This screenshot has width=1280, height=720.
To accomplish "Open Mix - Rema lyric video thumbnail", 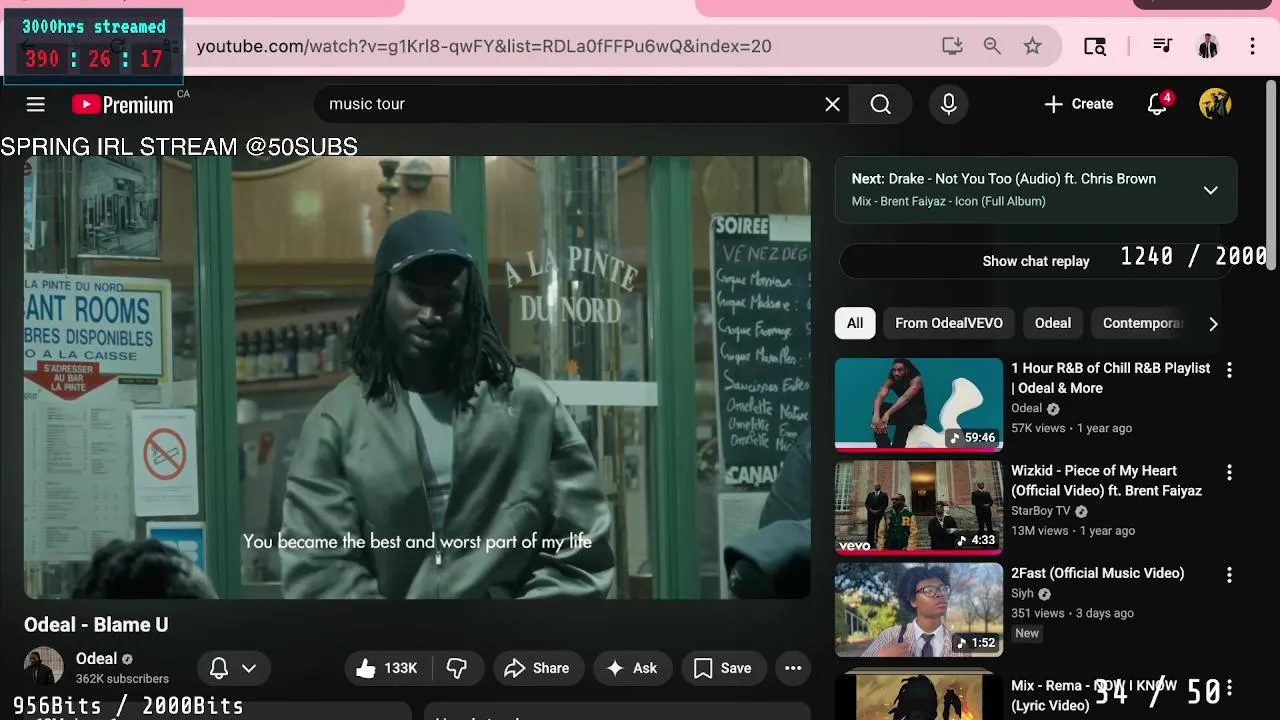I will [919, 695].
